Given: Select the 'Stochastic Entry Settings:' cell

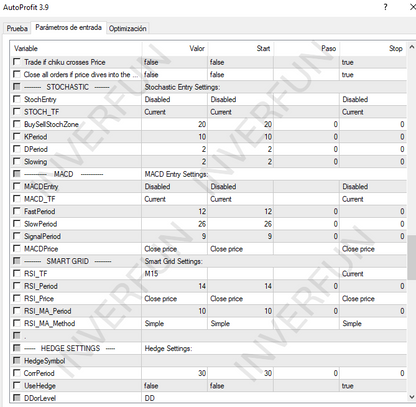Looking at the screenshot, I should 274,87.
